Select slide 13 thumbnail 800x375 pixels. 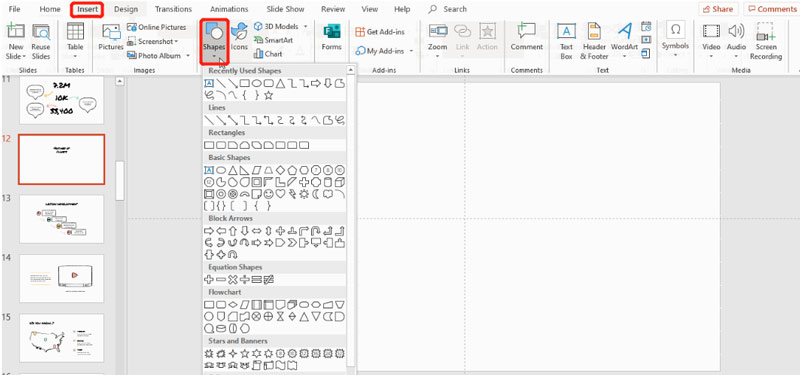click(x=61, y=219)
